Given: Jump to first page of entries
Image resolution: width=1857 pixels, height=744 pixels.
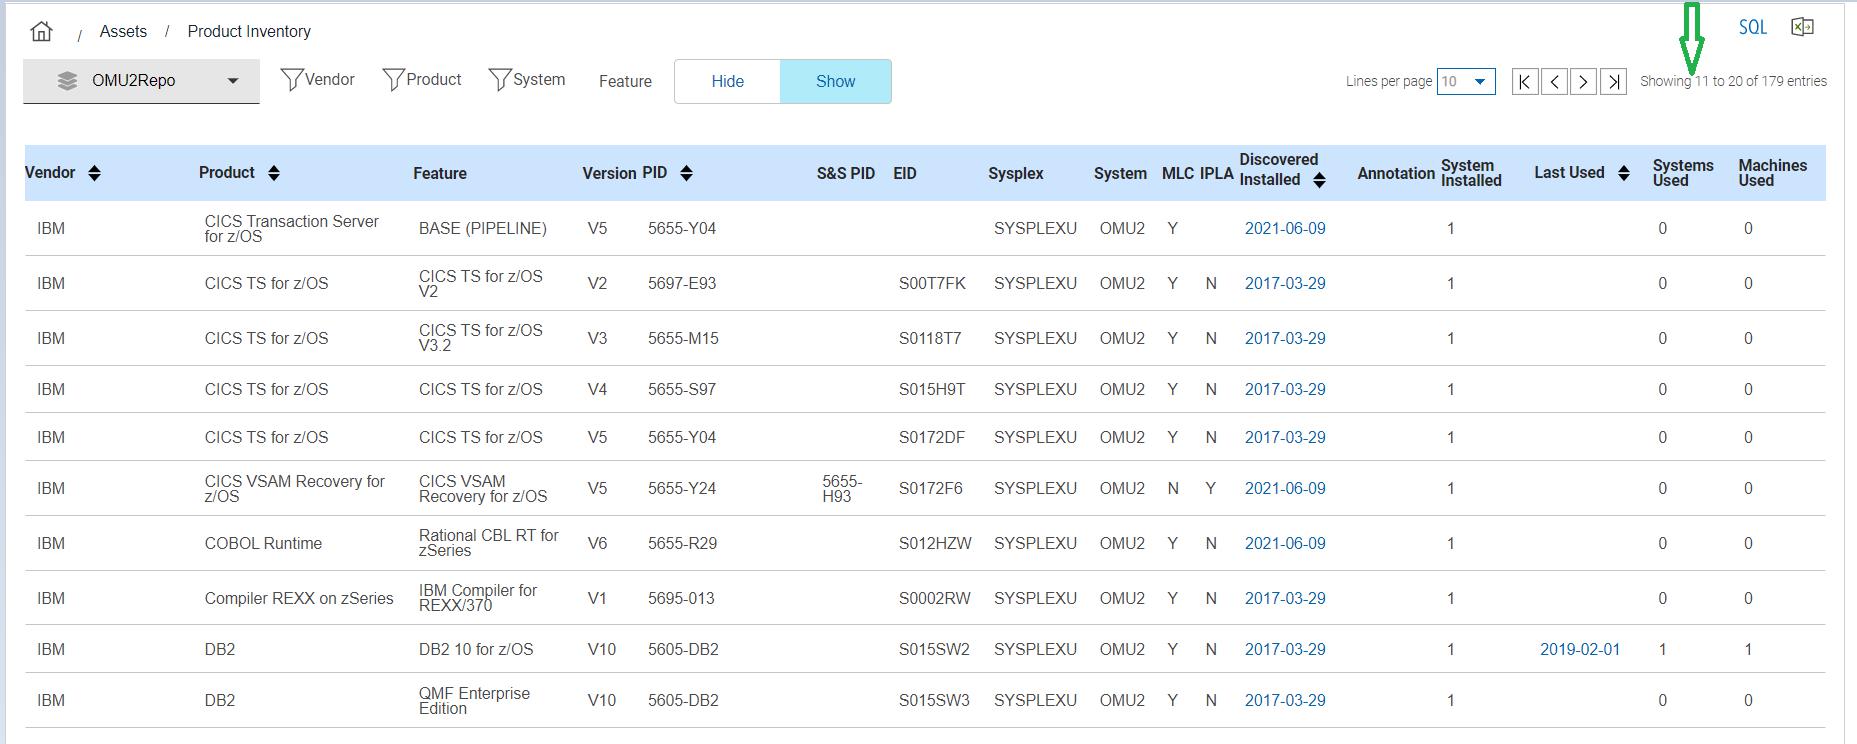Looking at the screenshot, I should (x=1525, y=81).
